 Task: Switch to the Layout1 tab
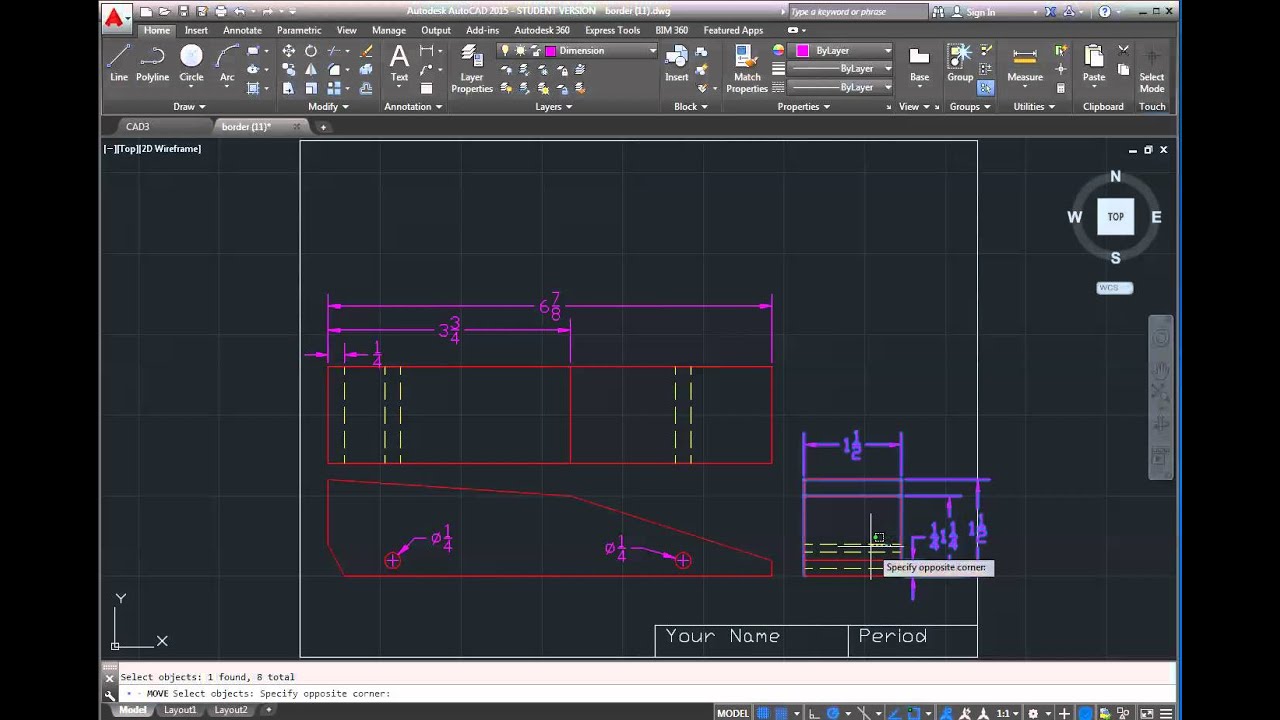pos(180,710)
